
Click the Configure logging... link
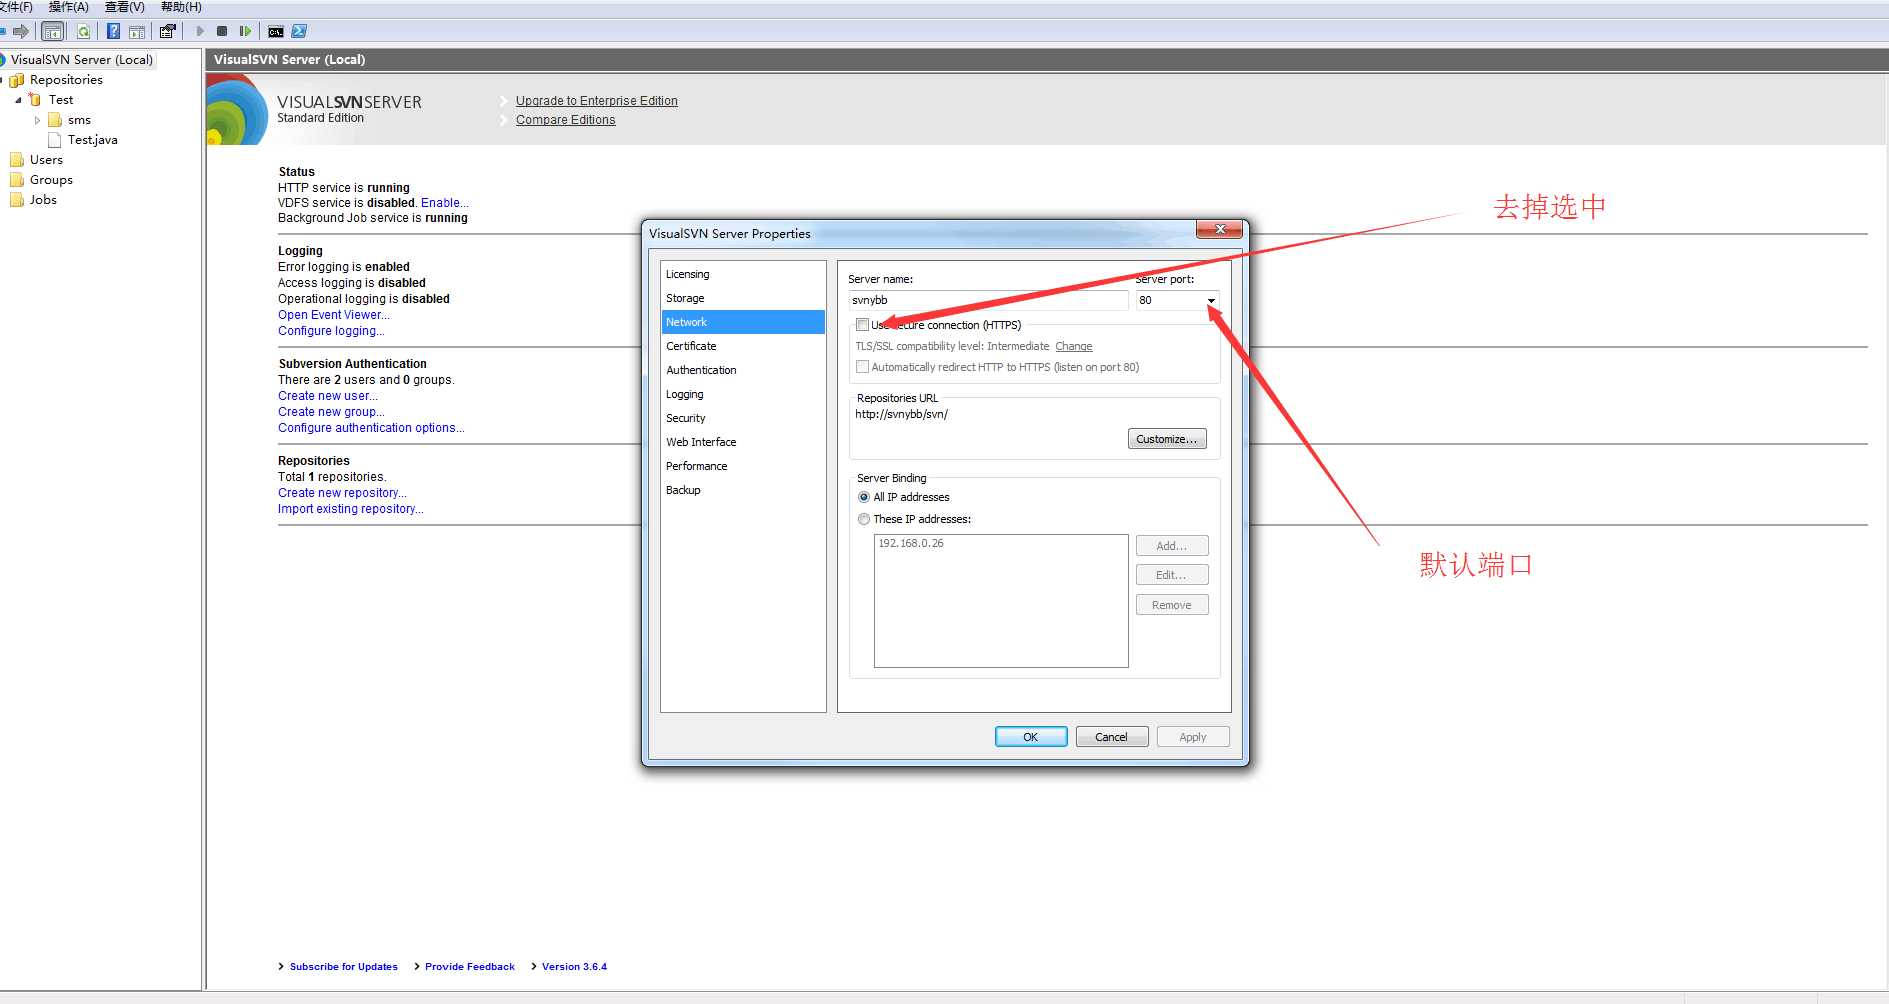331,331
